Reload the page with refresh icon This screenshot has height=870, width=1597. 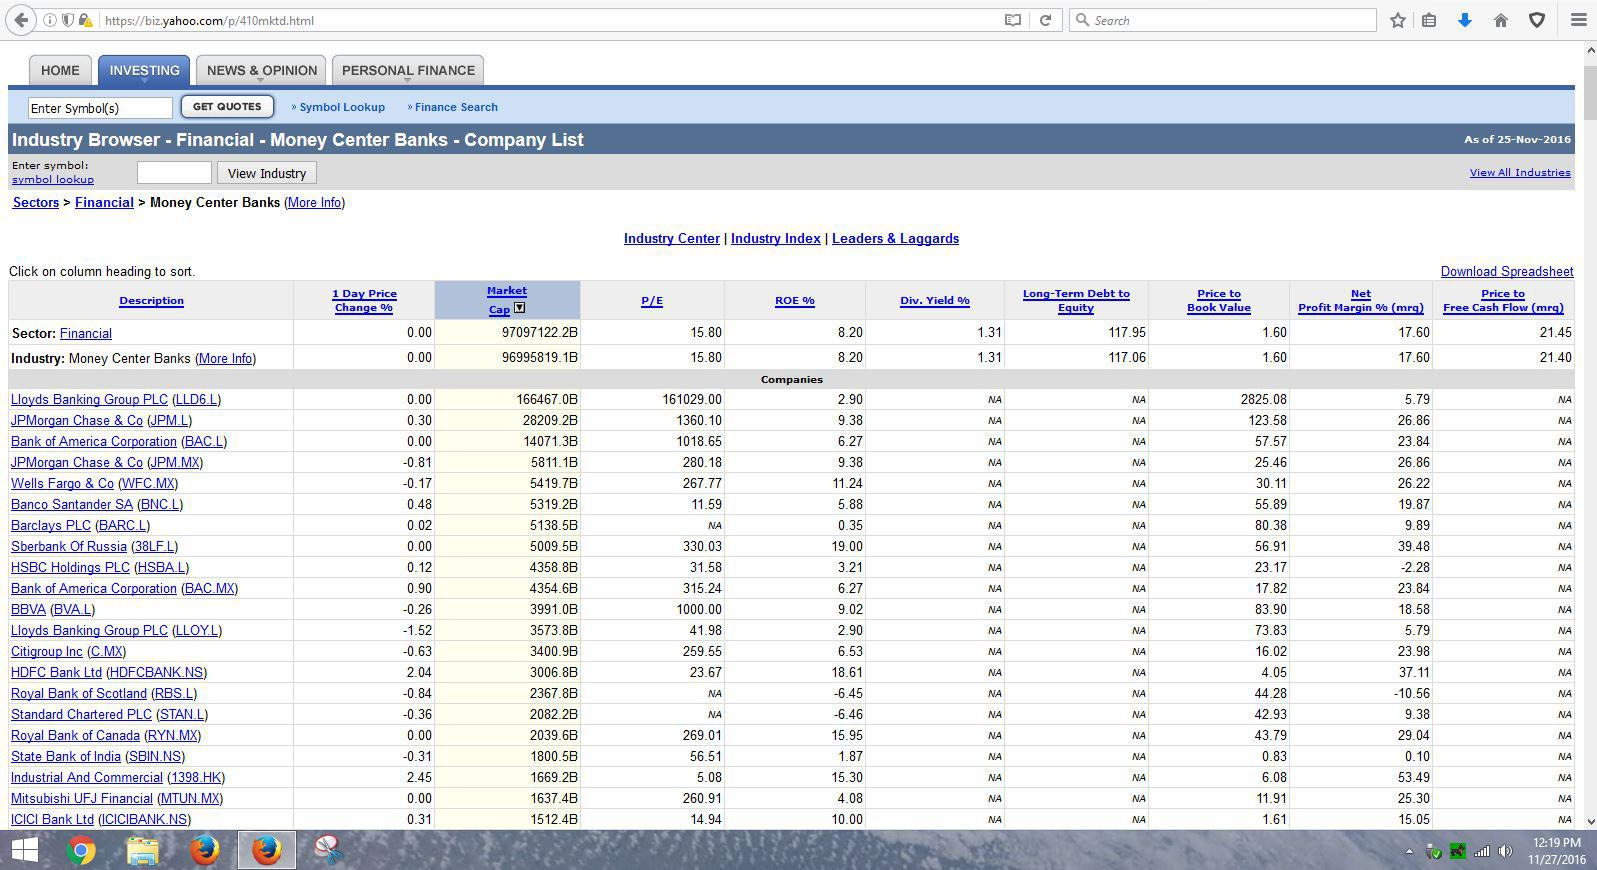point(1045,20)
